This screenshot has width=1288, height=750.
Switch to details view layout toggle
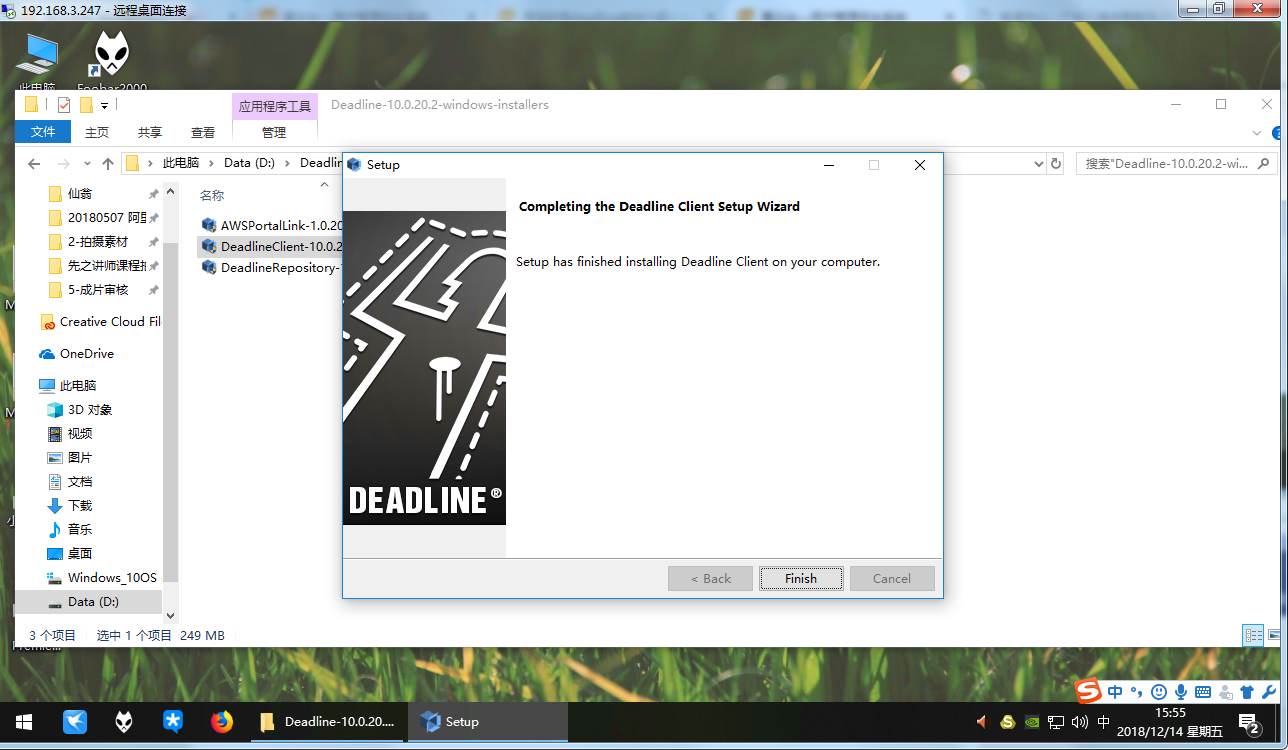pos(1252,635)
